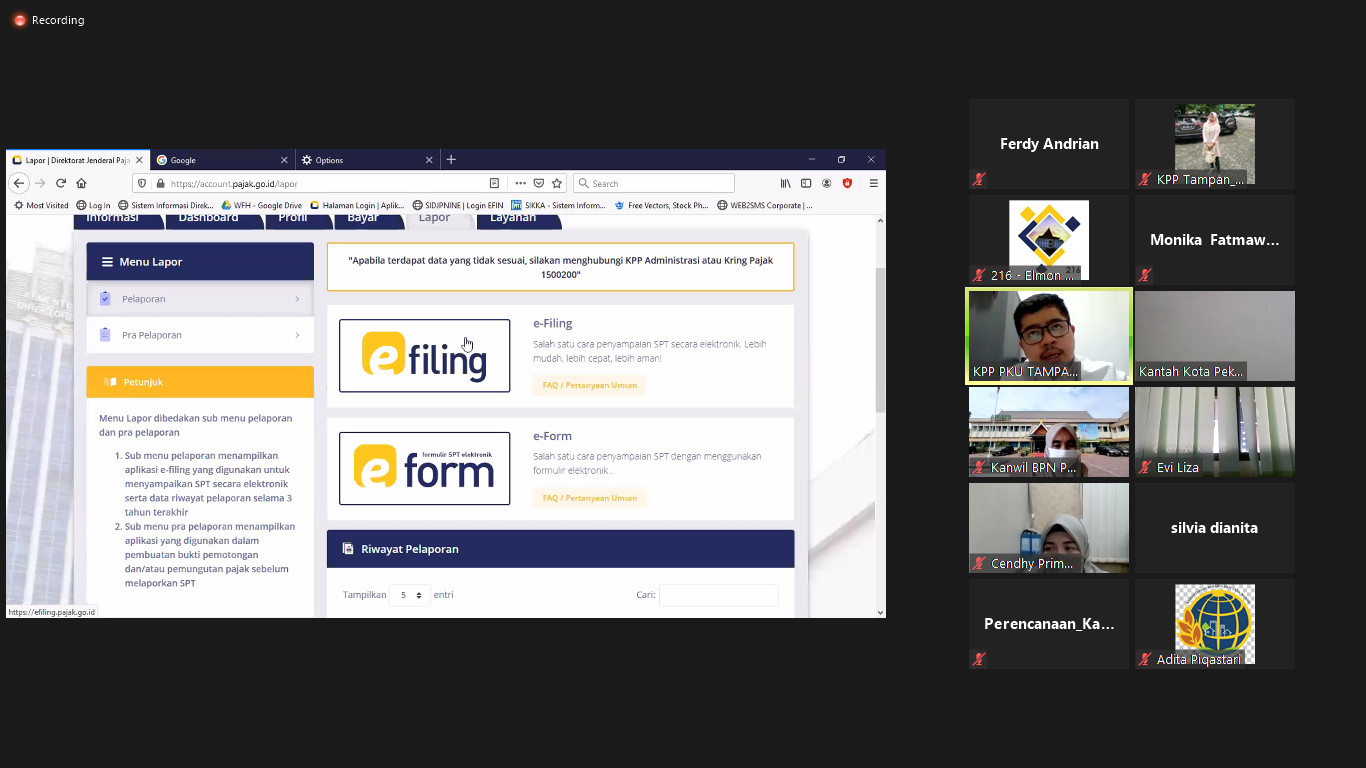Click the e-Form FAQ / Pertanyaan Umum button
Viewport: 1366px width, 768px height.
[589, 498]
